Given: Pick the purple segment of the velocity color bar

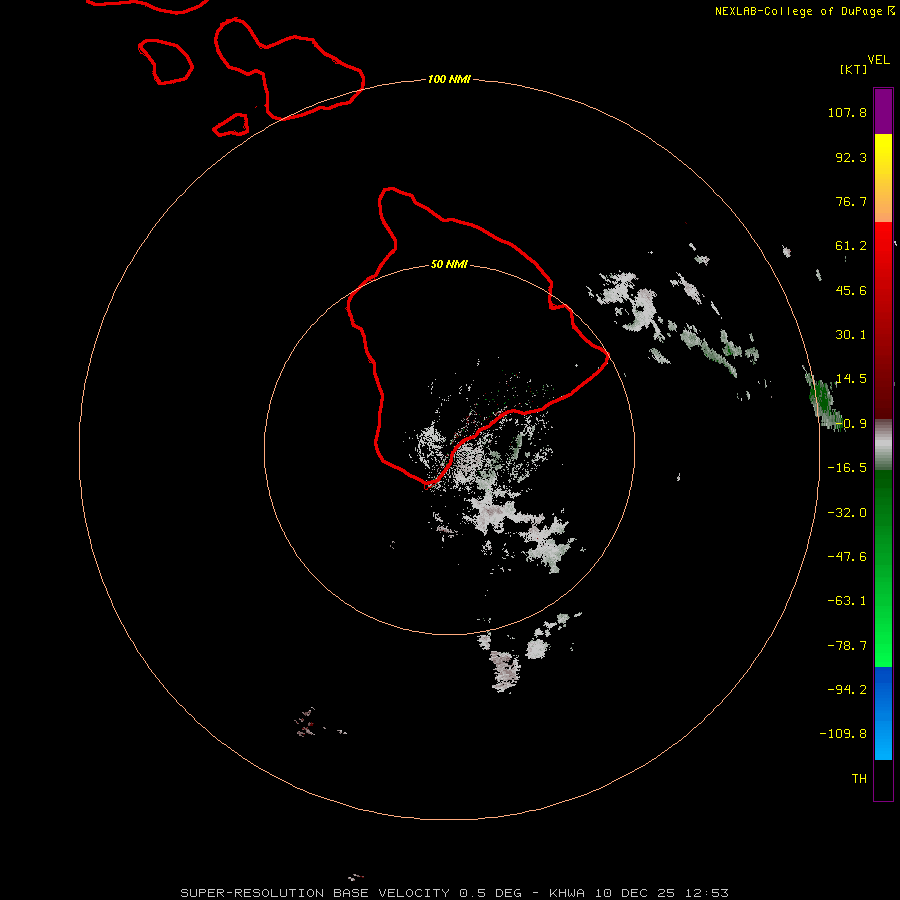Looking at the screenshot, I should tap(883, 111).
